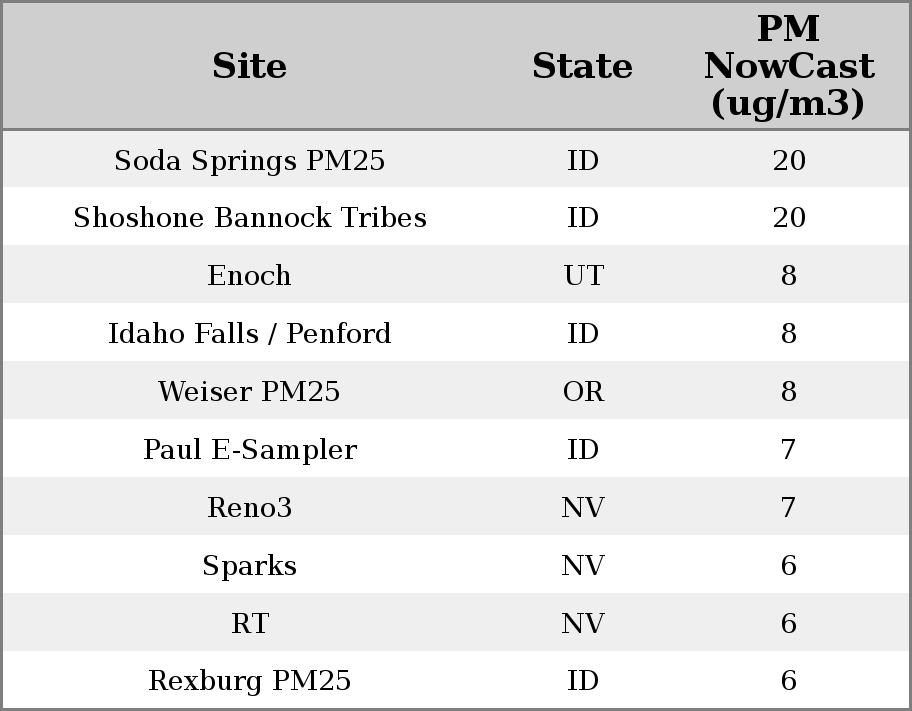Select the OR state cell for Weiser

click(x=583, y=392)
